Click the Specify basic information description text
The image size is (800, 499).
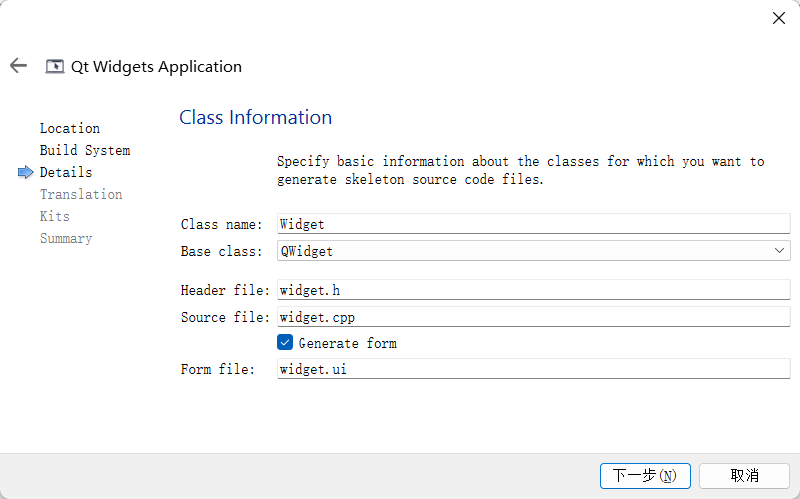[520, 170]
